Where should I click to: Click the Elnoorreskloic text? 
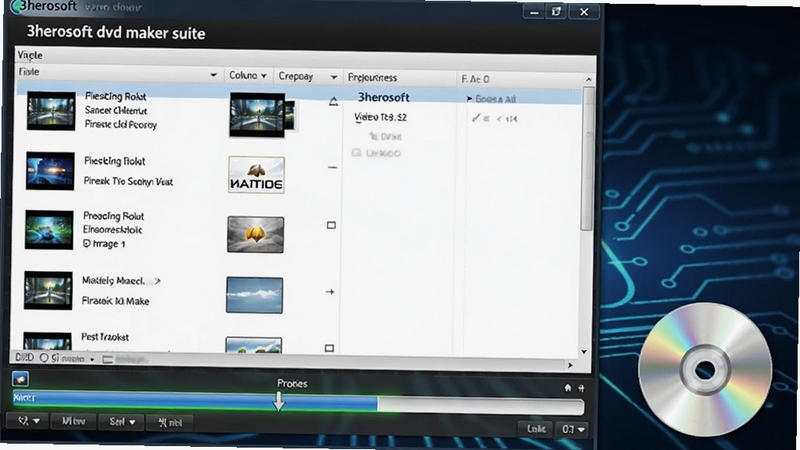click(113, 230)
